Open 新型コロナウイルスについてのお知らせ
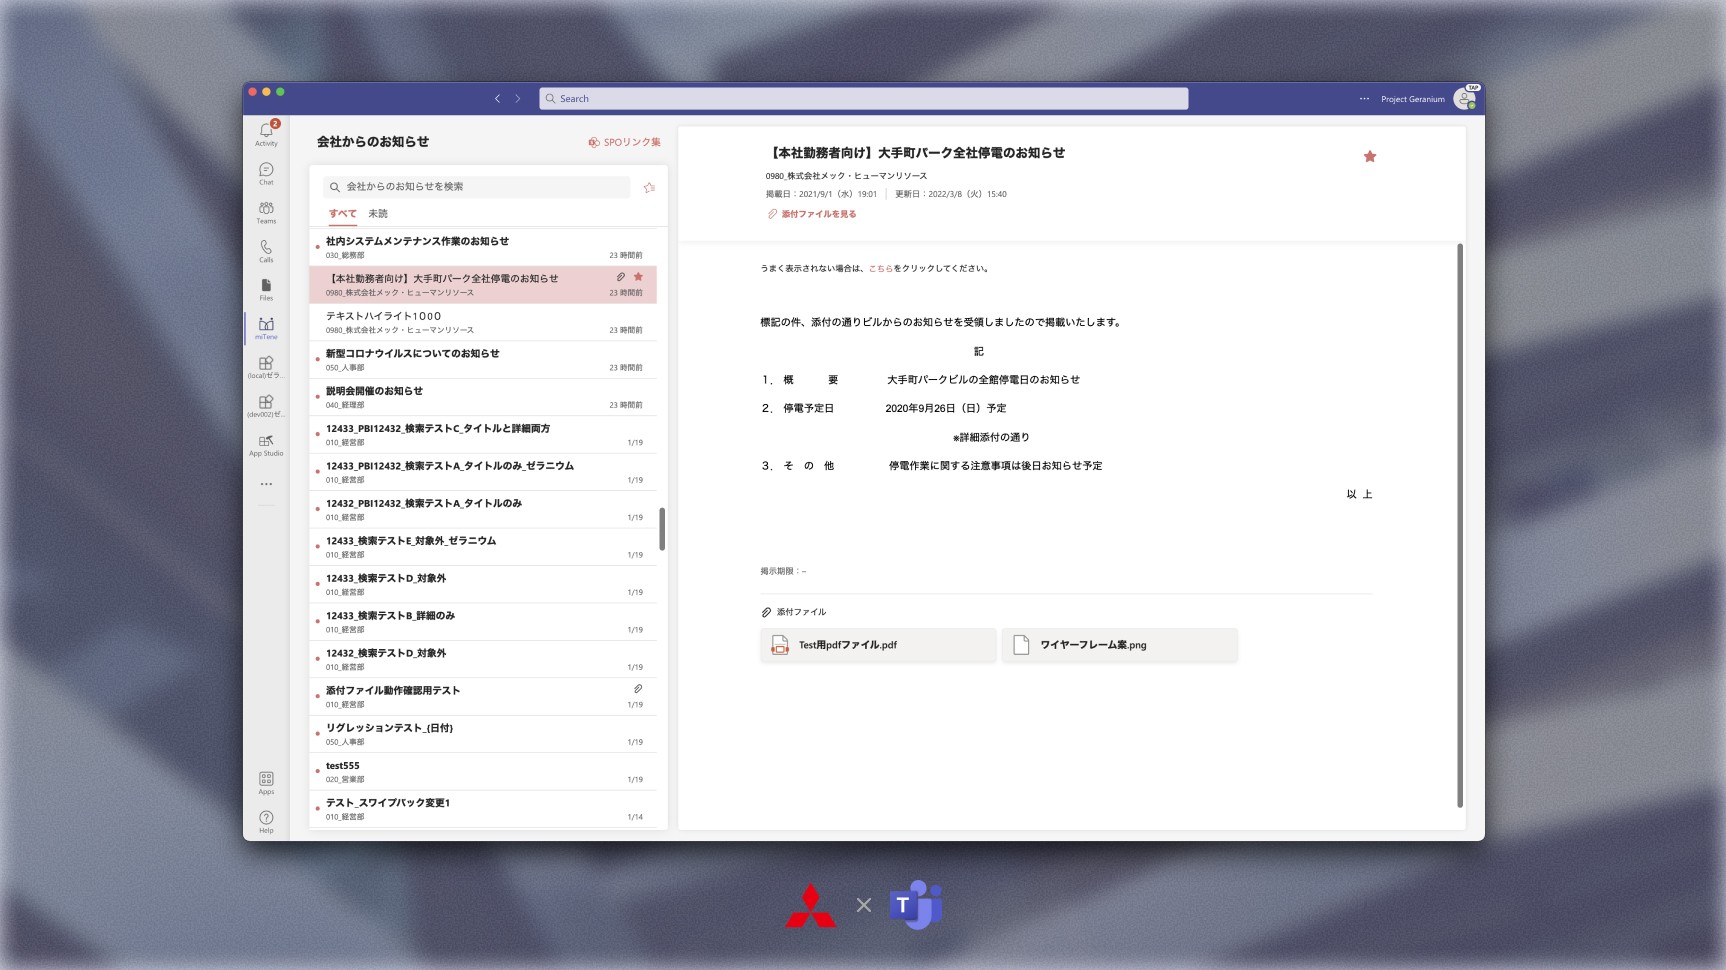The width and height of the screenshot is (1726, 970). tap(483, 360)
